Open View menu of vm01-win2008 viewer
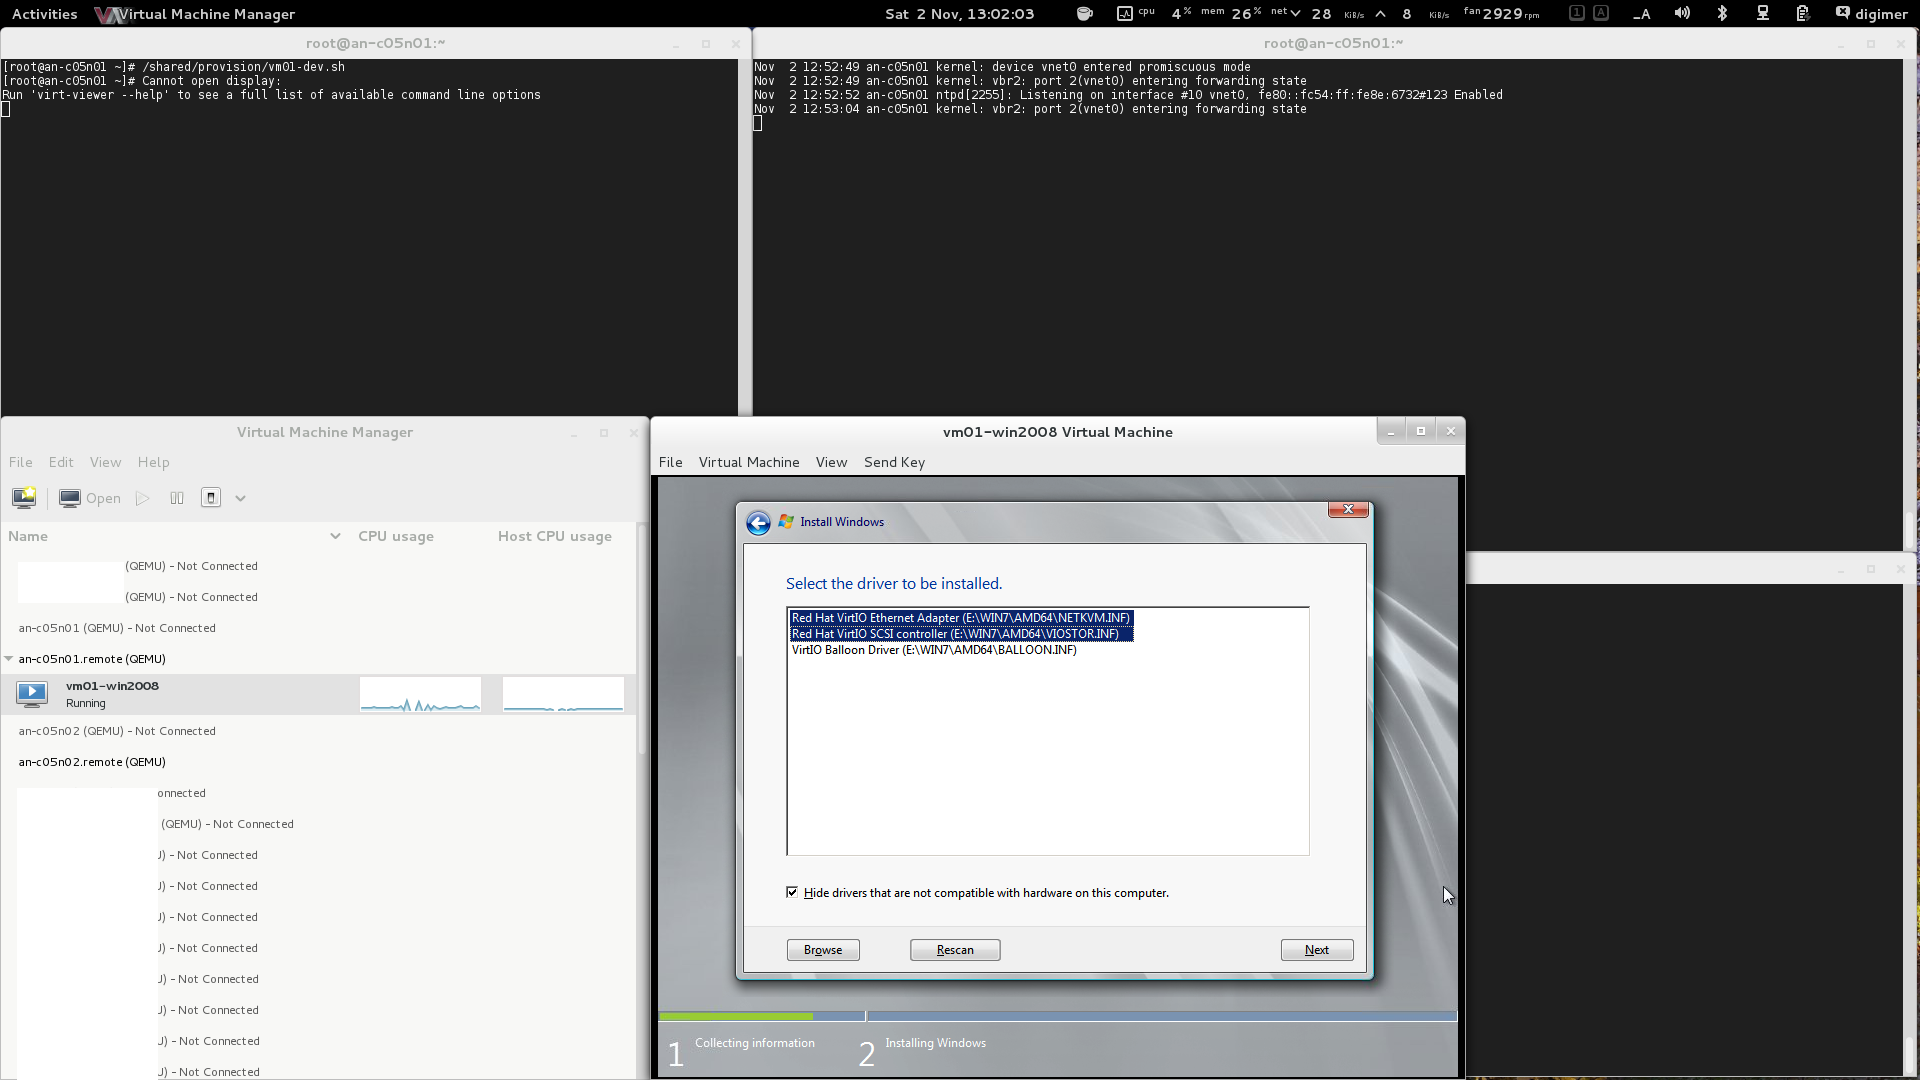The image size is (1920, 1080). click(x=831, y=462)
